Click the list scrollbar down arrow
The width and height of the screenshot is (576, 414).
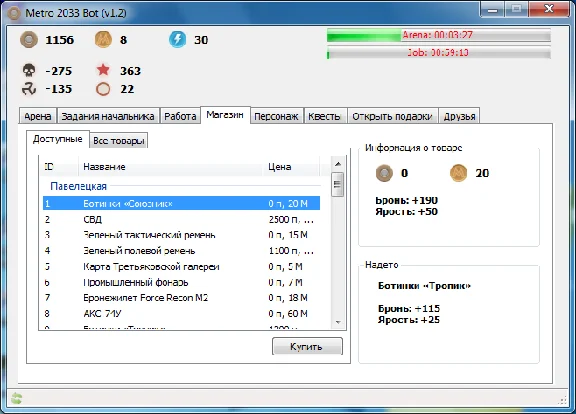(338, 322)
